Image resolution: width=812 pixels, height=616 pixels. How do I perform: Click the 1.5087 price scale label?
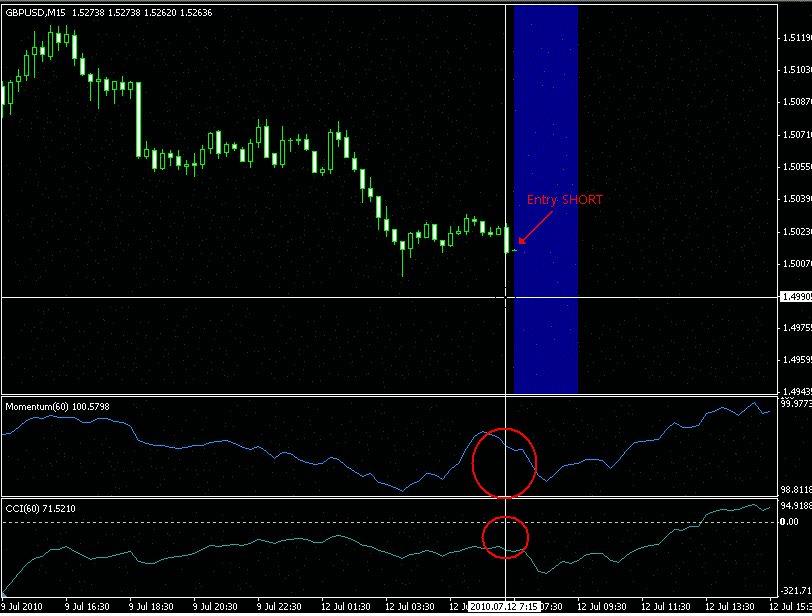click(797, 102)
